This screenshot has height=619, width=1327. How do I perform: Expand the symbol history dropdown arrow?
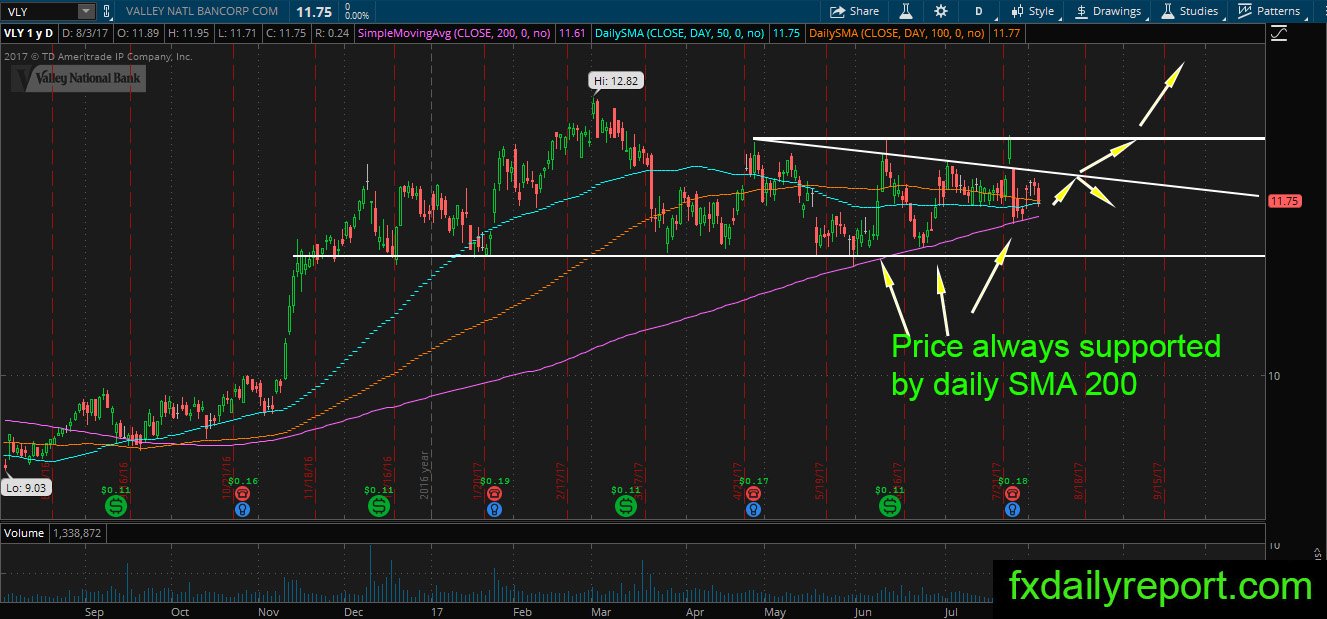click(x=85, y=11)
